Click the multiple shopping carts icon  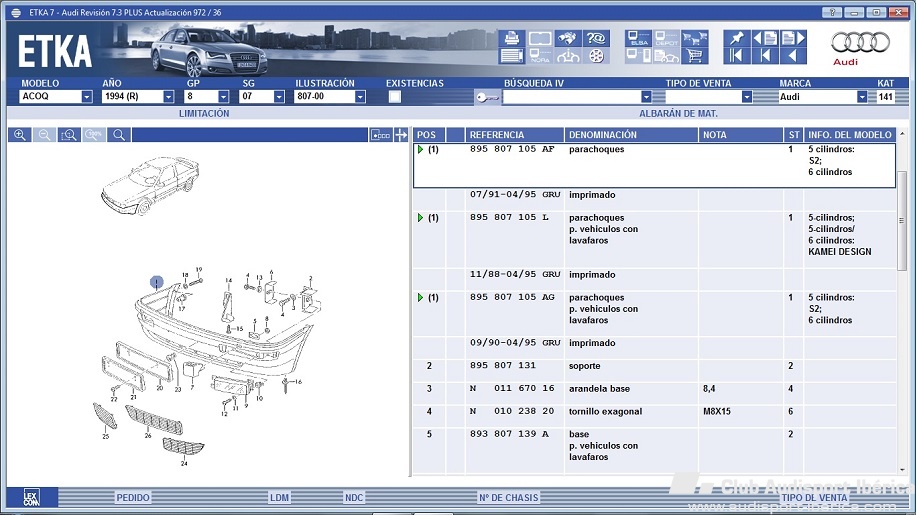point(694,38)
